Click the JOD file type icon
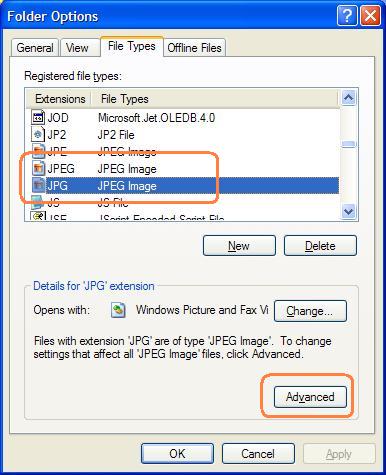The image size is (386, 475). (38, 117)
